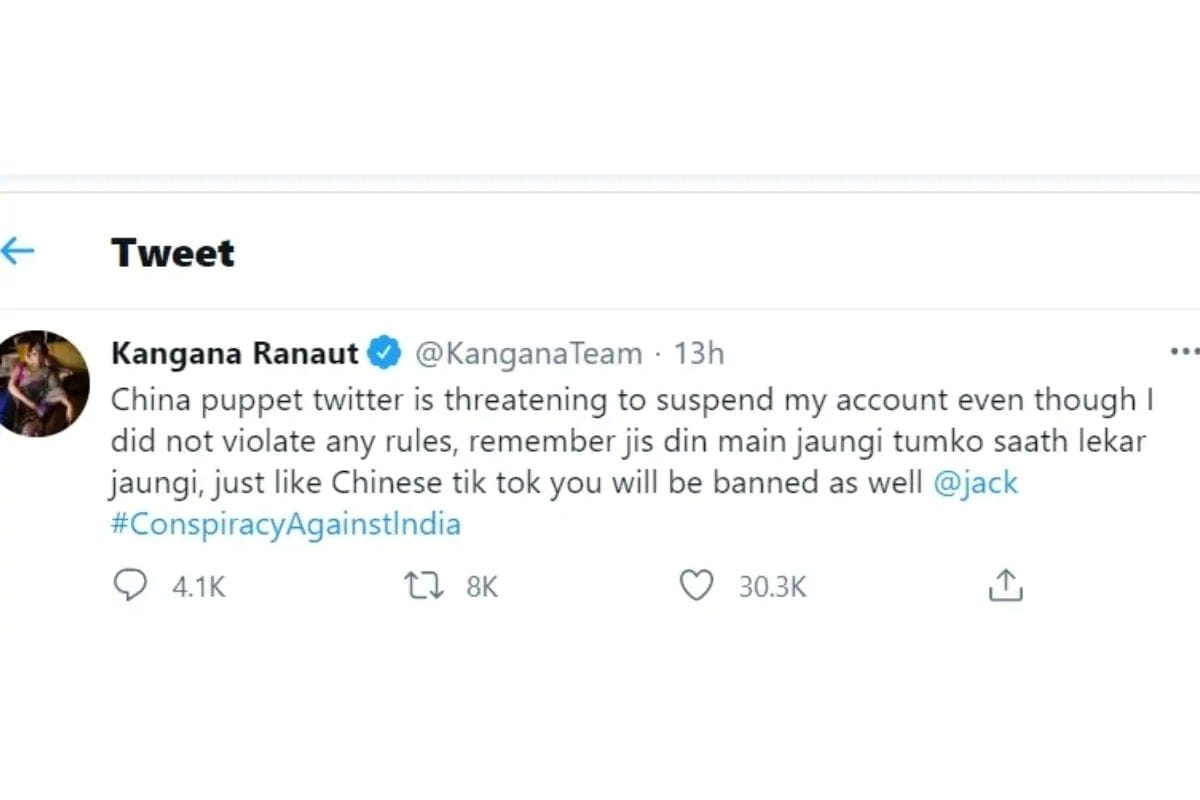Click the reply speech bubble icon

[129, 586]
